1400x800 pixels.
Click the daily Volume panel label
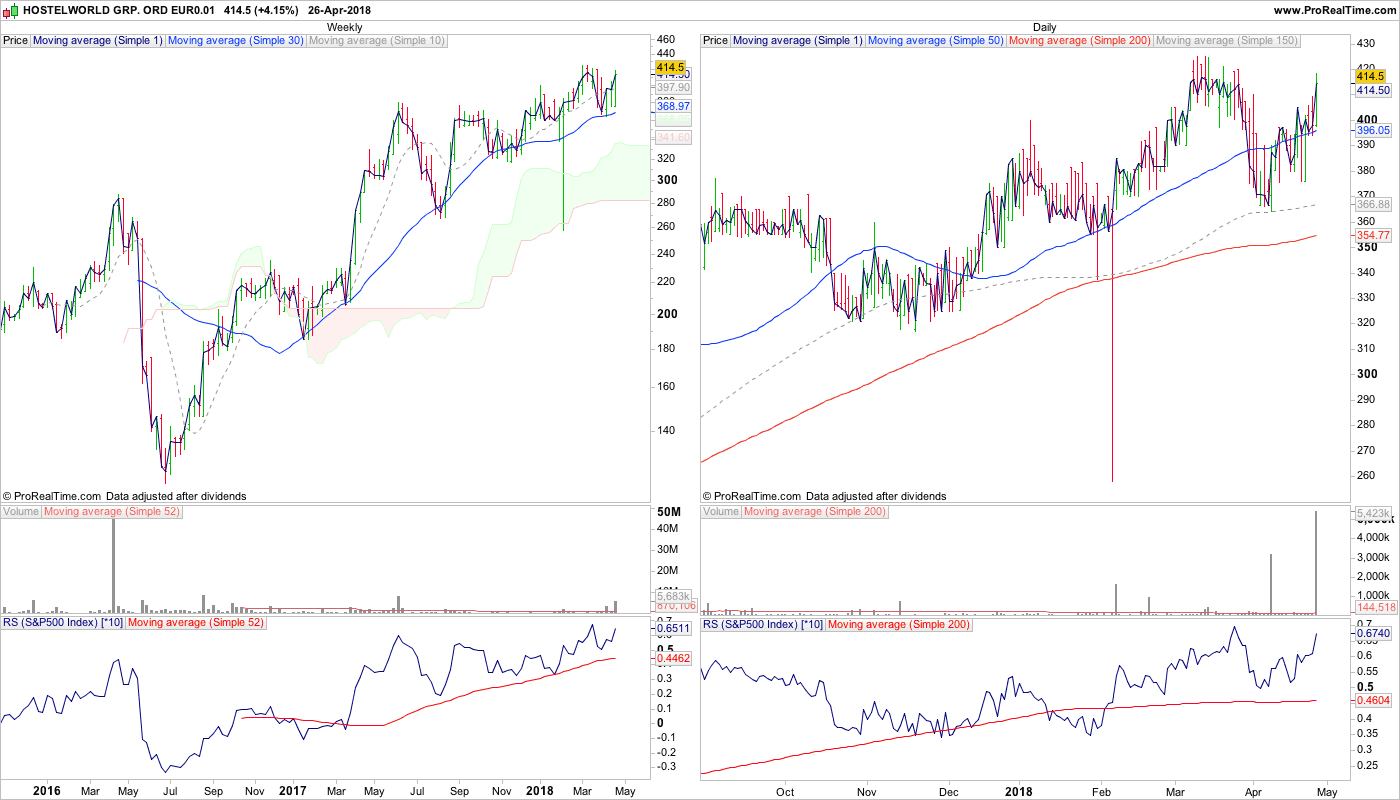(x=721, y=512)
